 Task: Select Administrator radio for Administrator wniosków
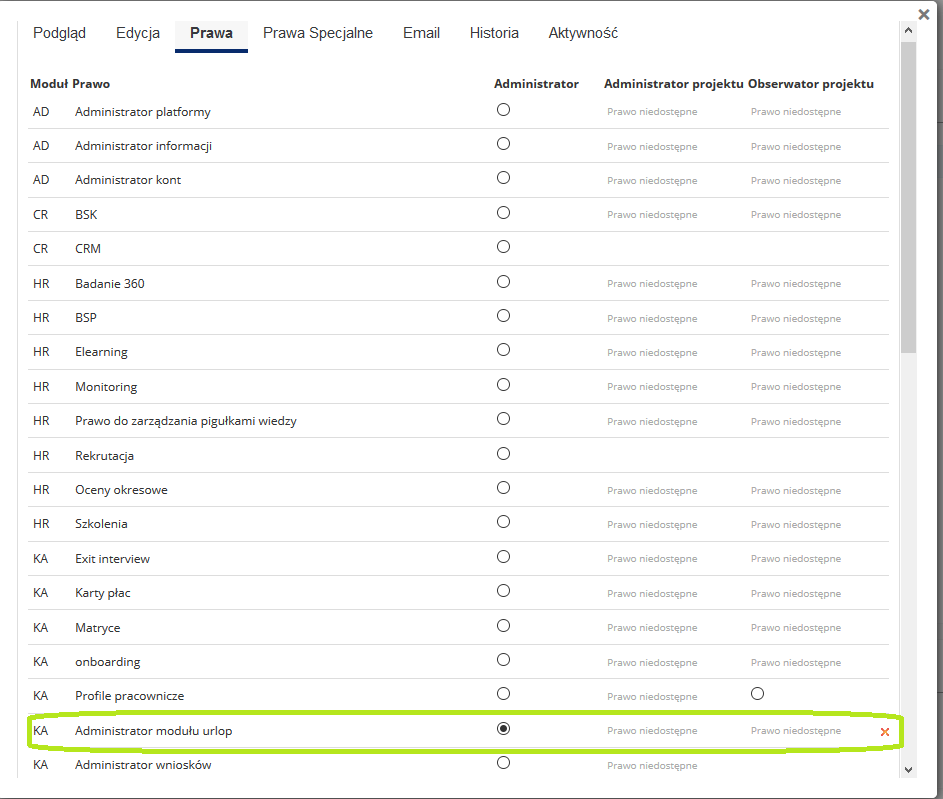pyautogui.click(x=503, y=762)
